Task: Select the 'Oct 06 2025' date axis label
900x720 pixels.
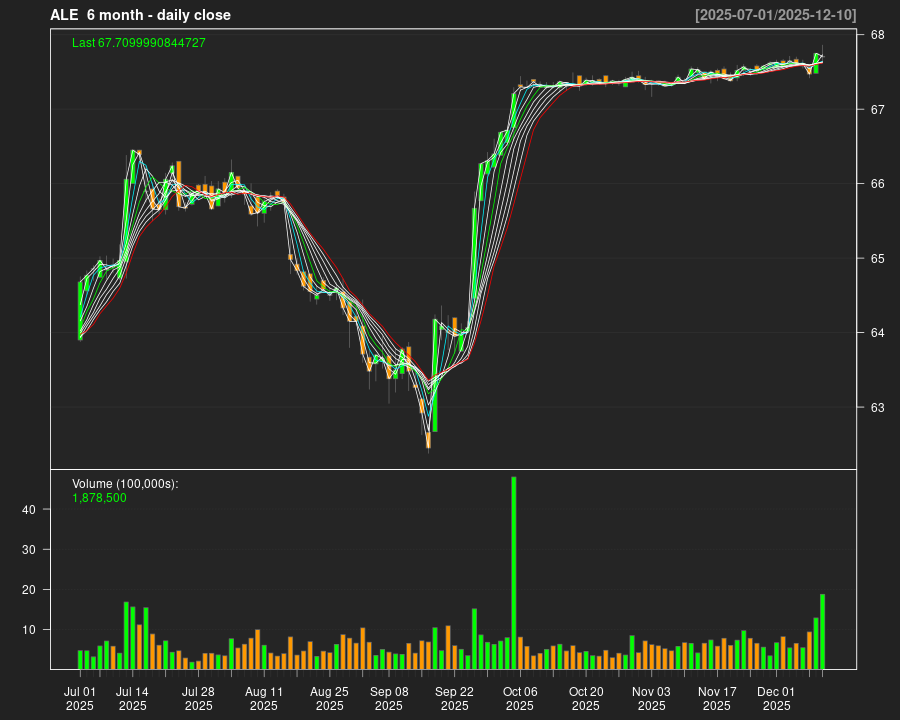Action: (520, 698)
